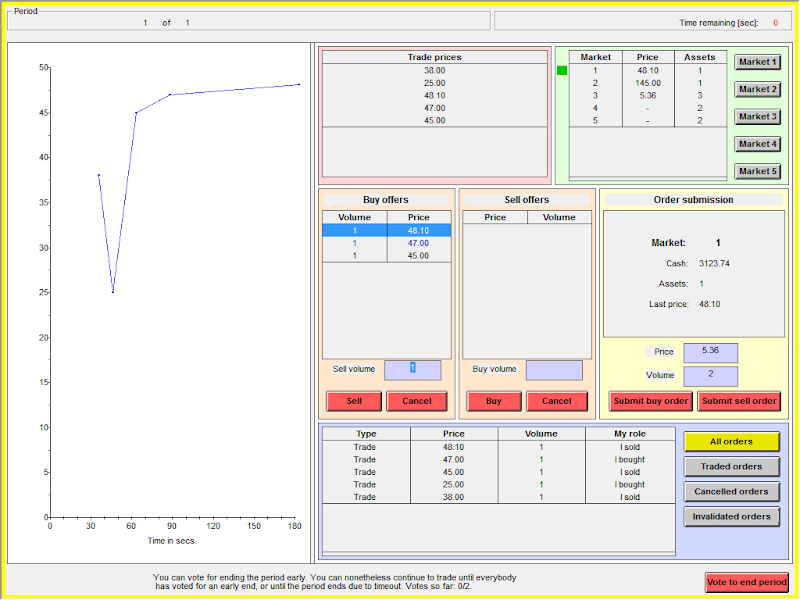Click the Sell offers Price column header
The height and width of the screenshot is (600, 800).
pos(495,217)
